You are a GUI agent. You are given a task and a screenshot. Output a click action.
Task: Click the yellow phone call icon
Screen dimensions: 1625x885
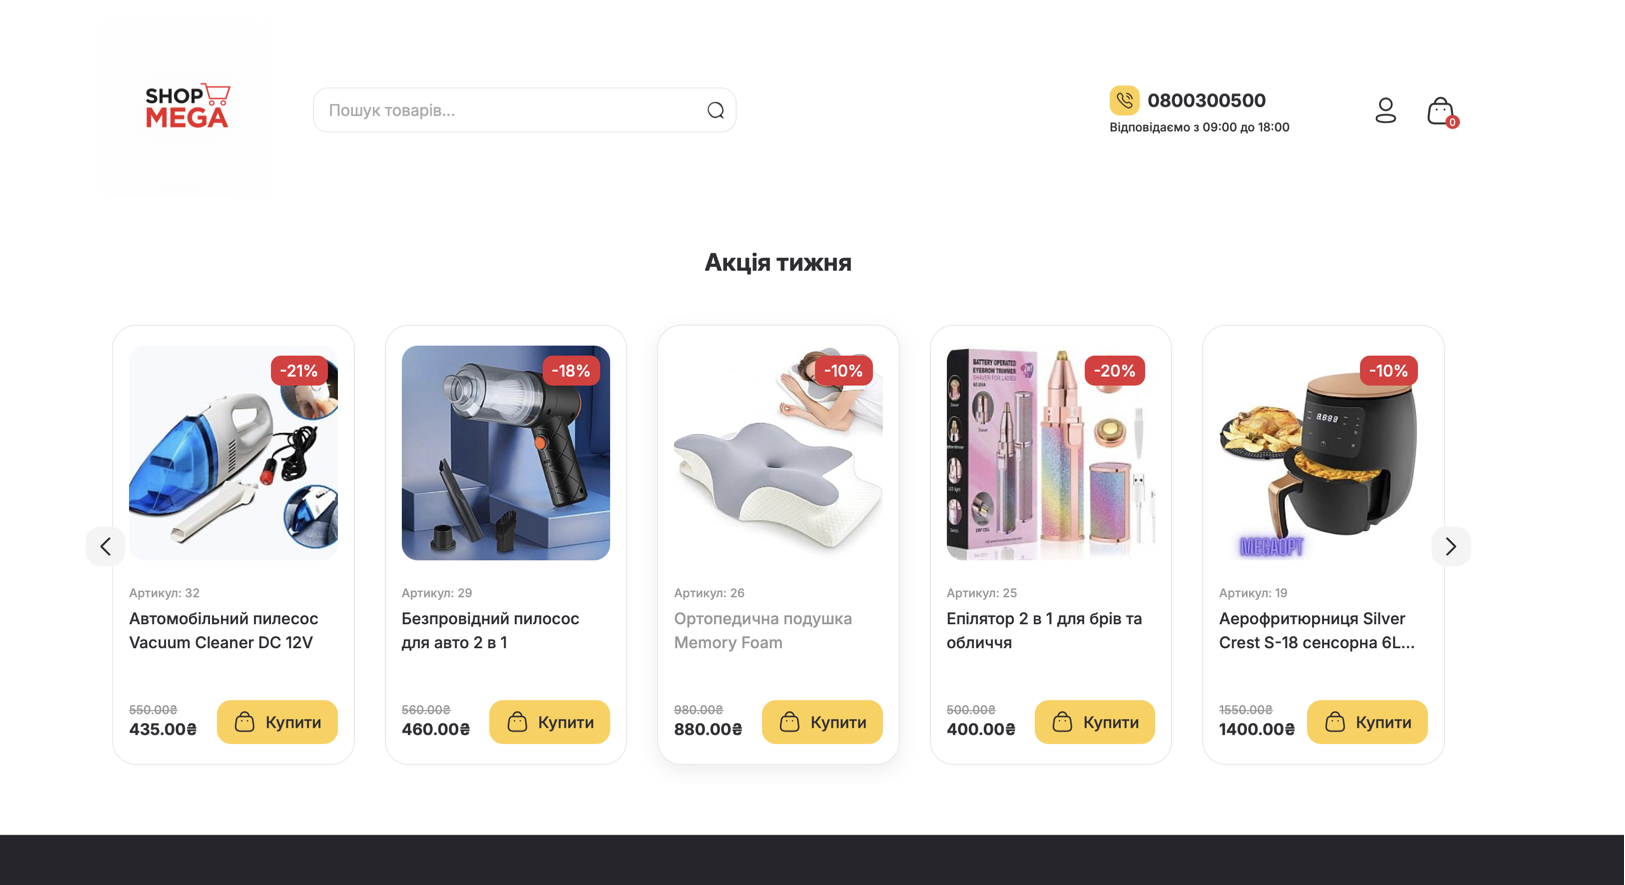(1124, 100)
